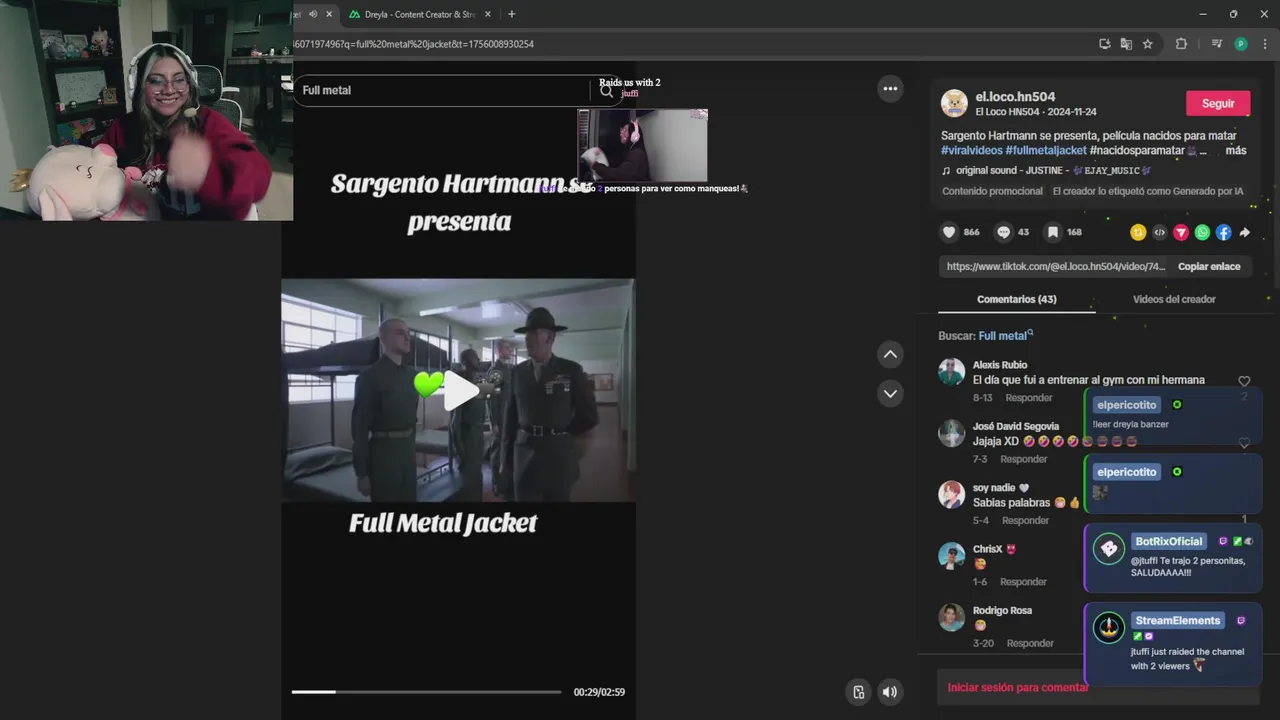Open the three-dots more options menu
Screen dimensions: 1280x720
pos(890,89)
